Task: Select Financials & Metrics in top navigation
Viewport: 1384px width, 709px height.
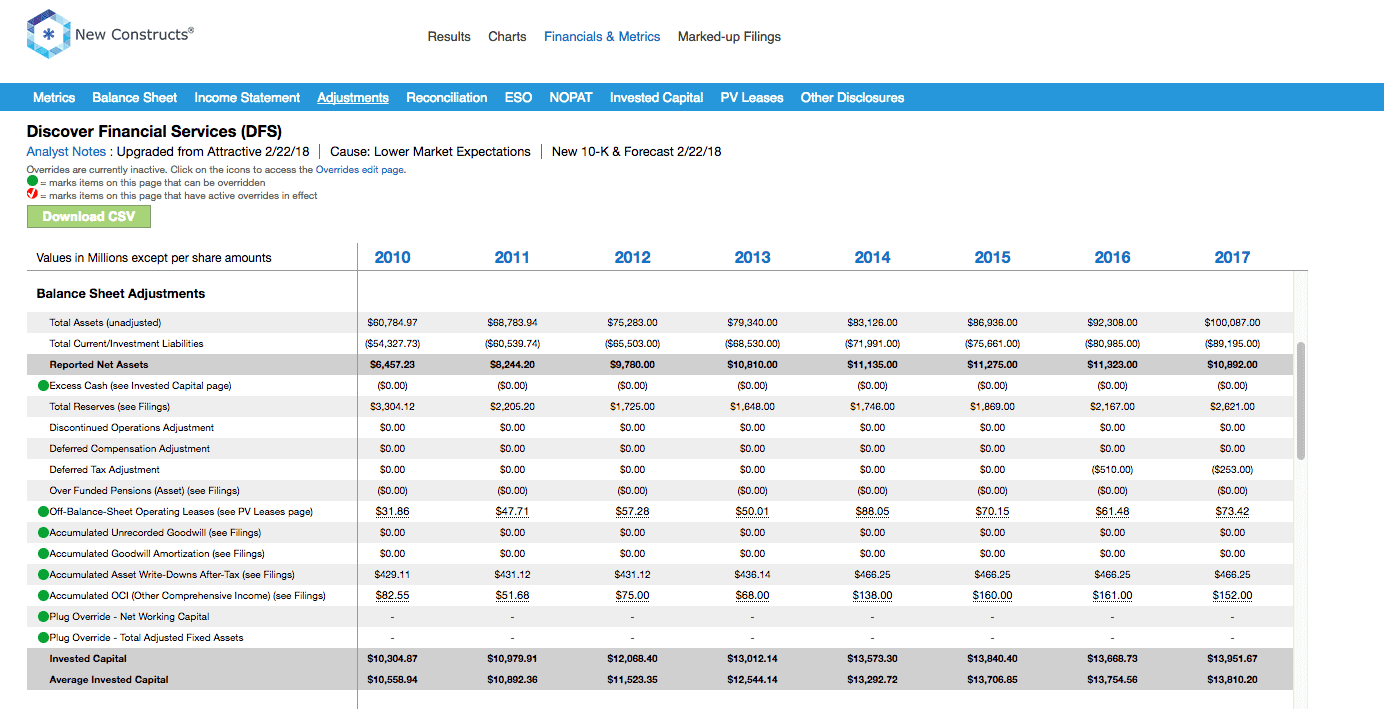Action: point(602,36)
